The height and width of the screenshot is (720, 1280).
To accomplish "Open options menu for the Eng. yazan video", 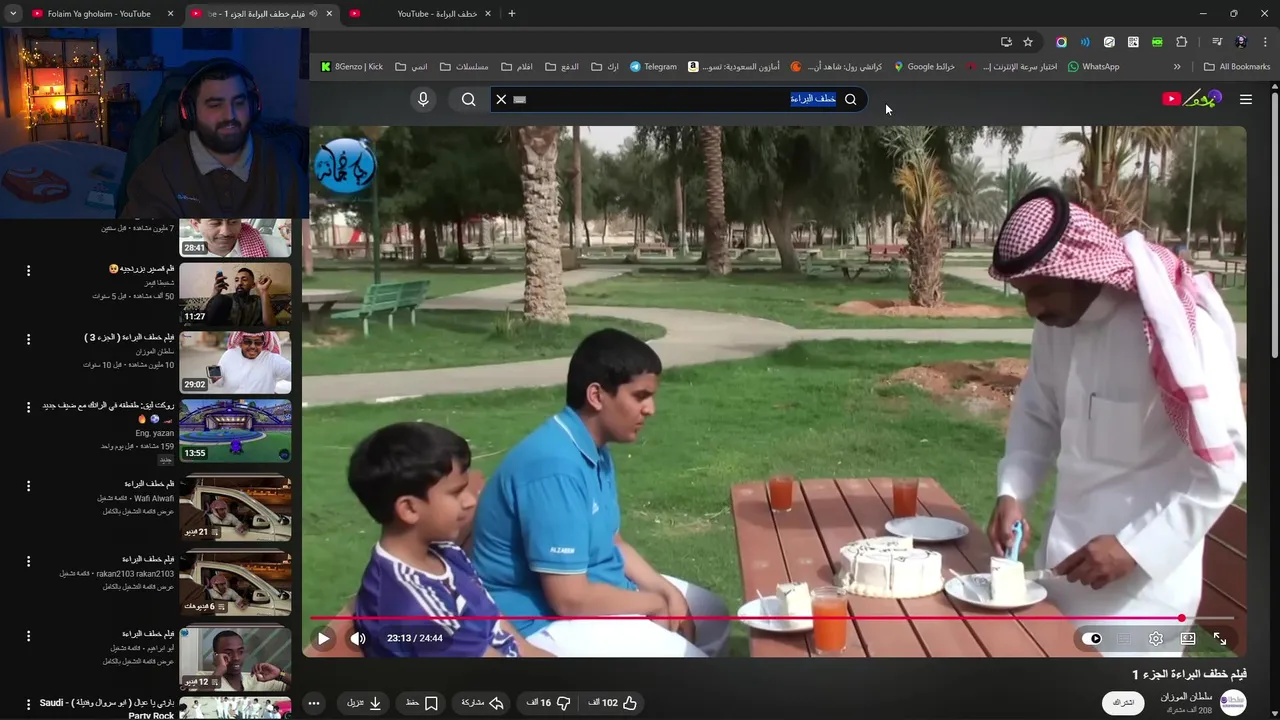I will coord(28,407).
